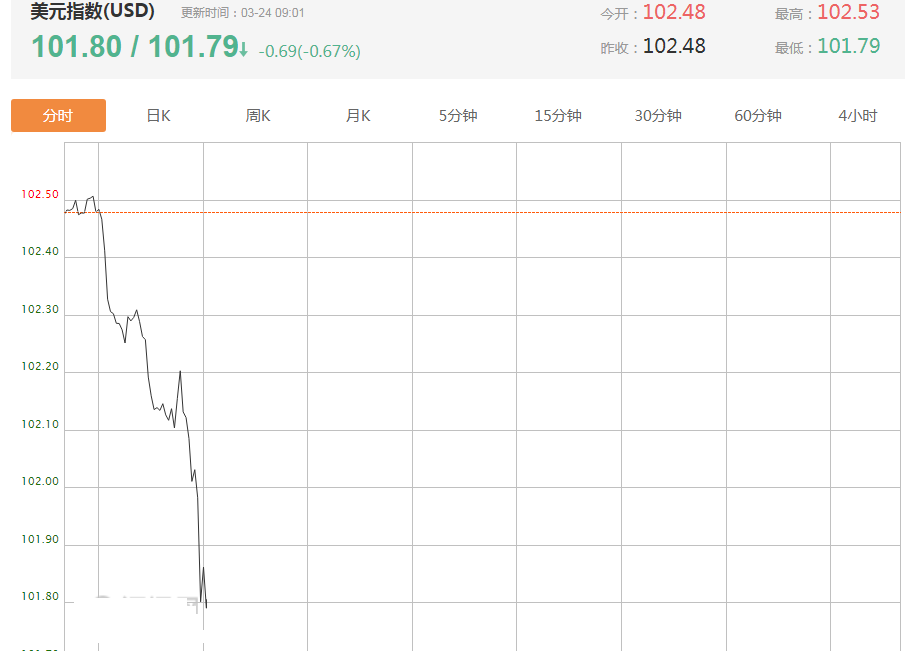Screen dimensions: 905x651
Task: Show the 15分钟 chart tab
Action: pyautogui.click(x=558, y=116)
